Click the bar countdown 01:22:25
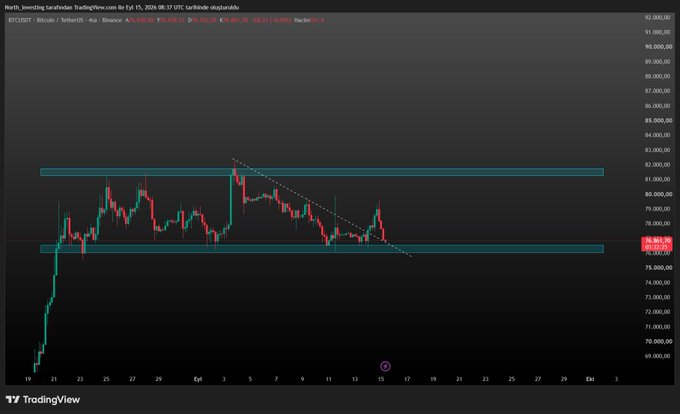 (x=657, y=247)
